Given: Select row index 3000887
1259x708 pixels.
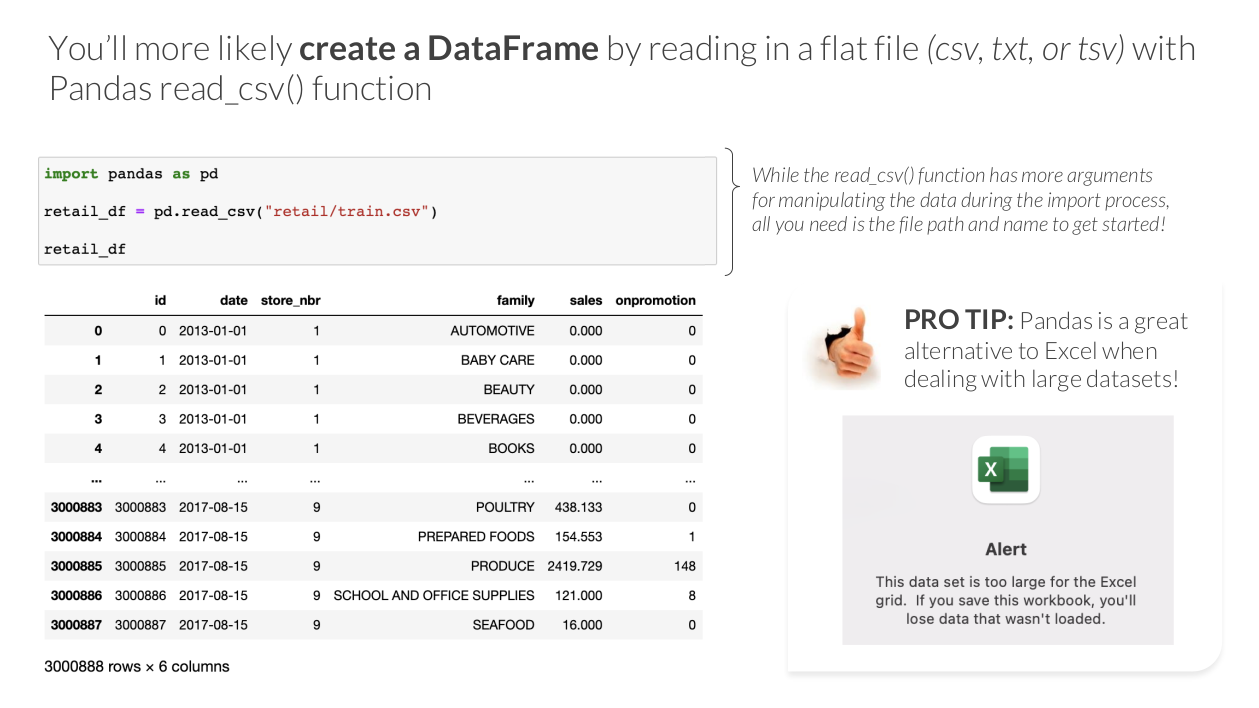Looking at the screenshot, I should pyautogui.click(x=76, y=625).
